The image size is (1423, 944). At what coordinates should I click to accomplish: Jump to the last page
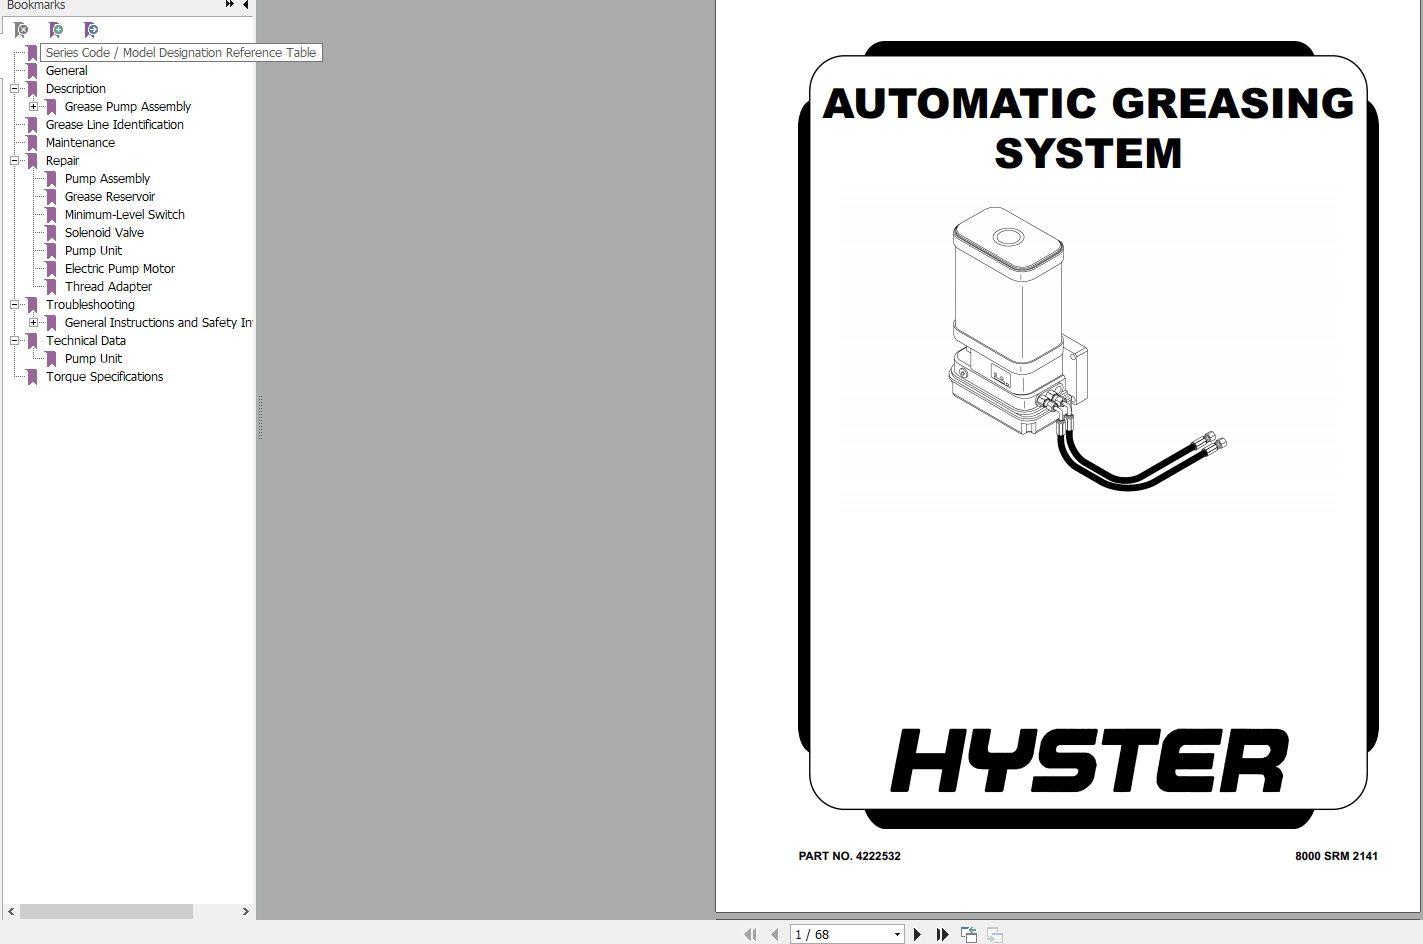tap(942, 934)
